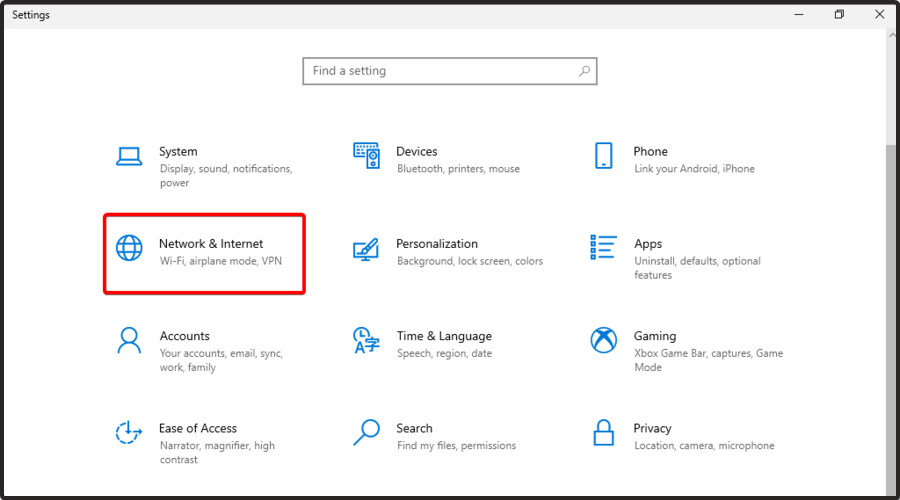Select the Network & Internet globe icon
This screenshot has width=900, height=500.
pyautogui.click(x=129, y=248)
